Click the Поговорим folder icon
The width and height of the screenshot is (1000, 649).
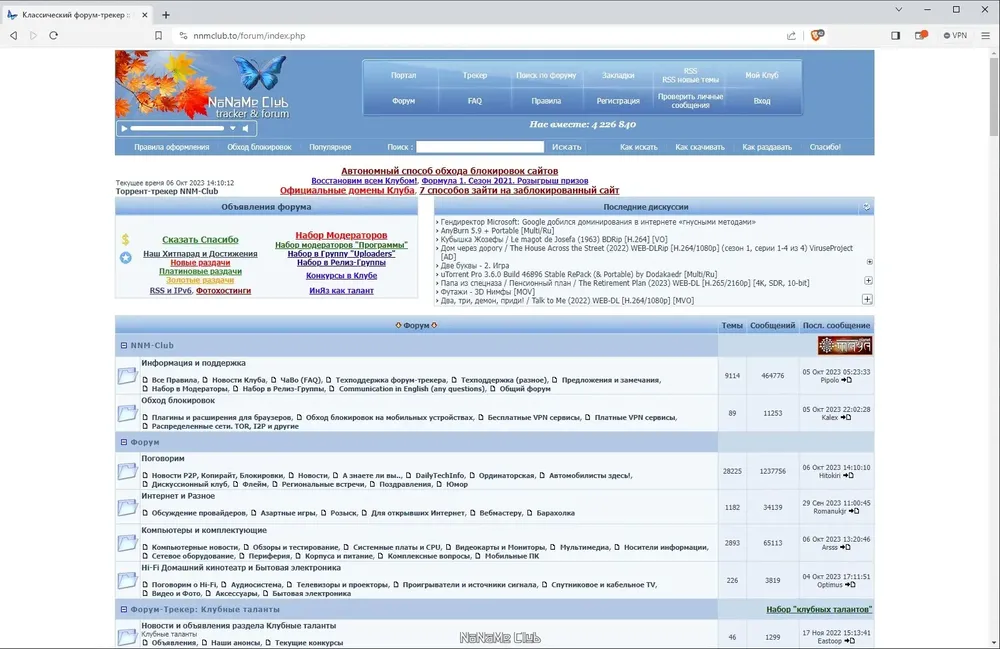coord(128,471)
